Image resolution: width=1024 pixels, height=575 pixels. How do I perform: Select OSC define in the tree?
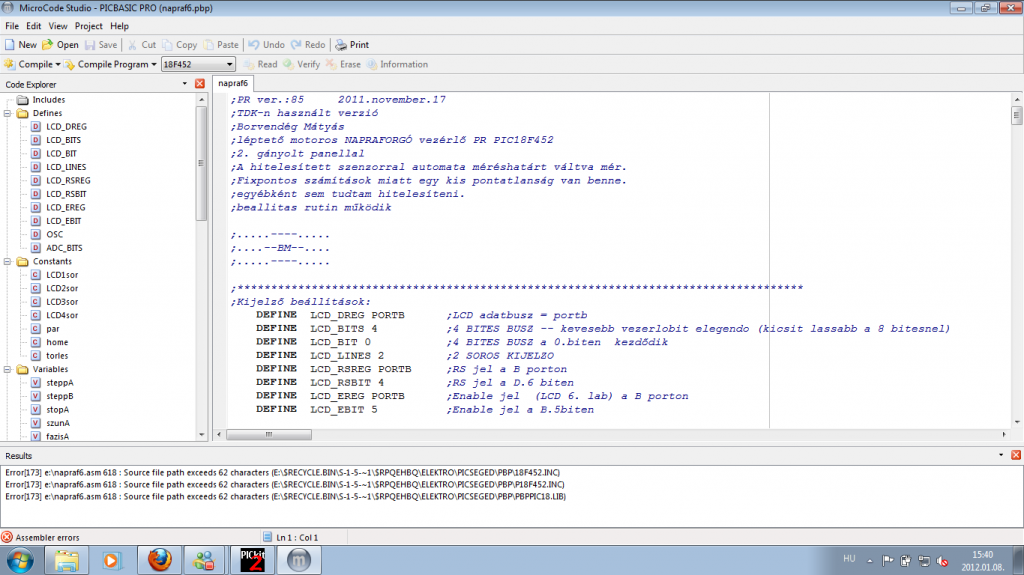point(47,235)
